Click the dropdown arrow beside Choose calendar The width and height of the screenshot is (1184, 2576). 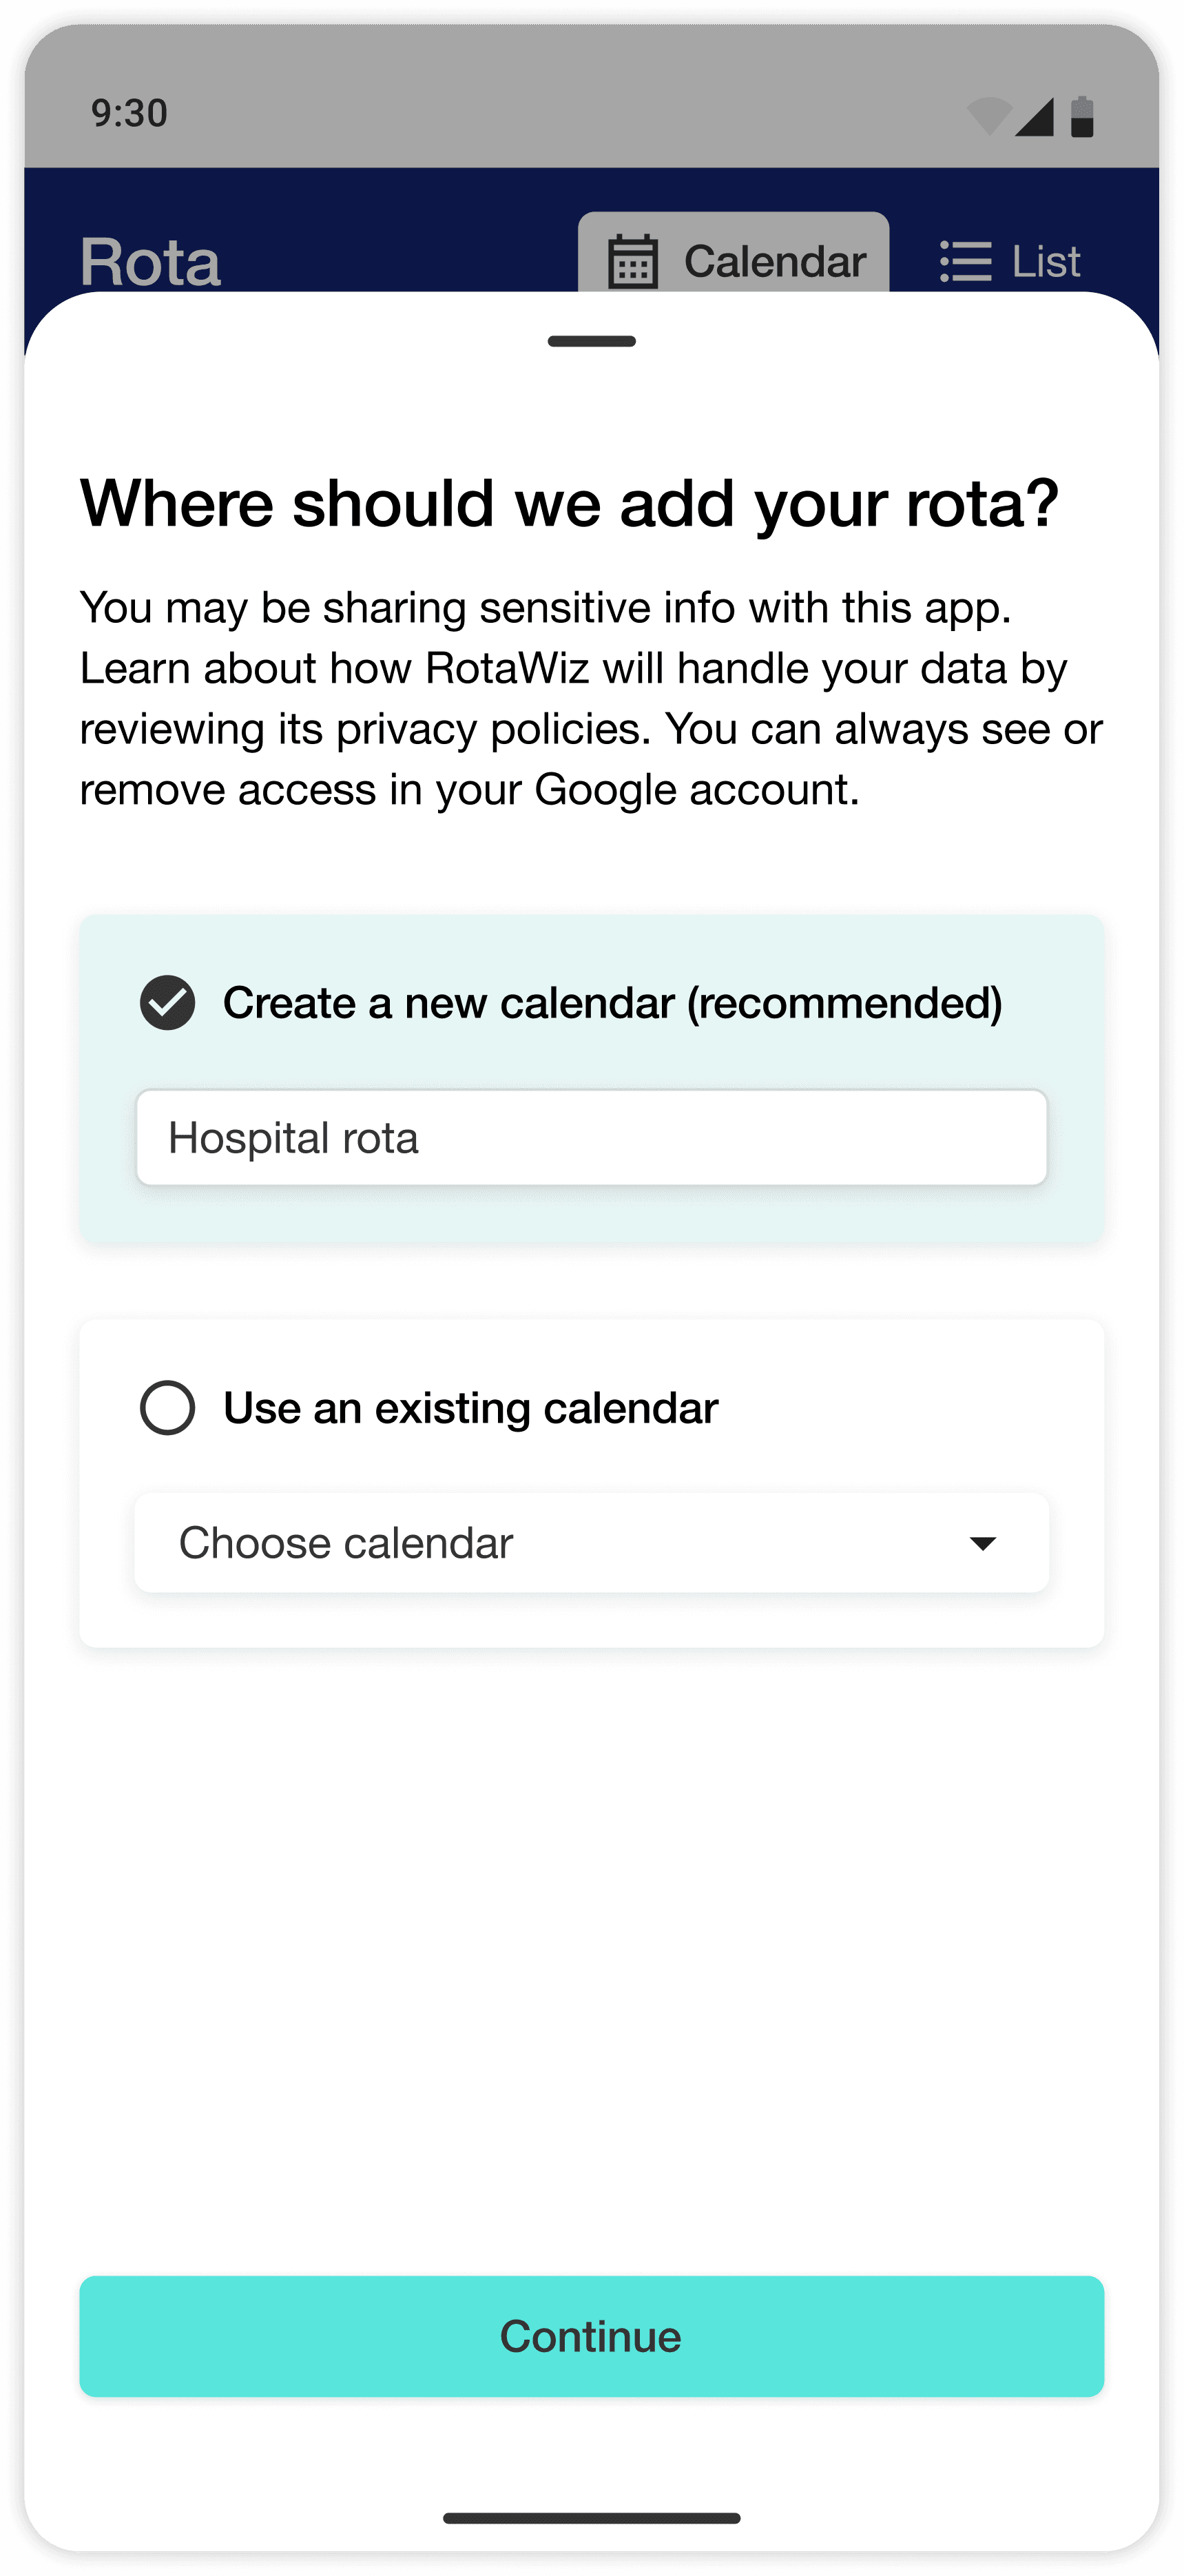click(x=983, y=1543)
